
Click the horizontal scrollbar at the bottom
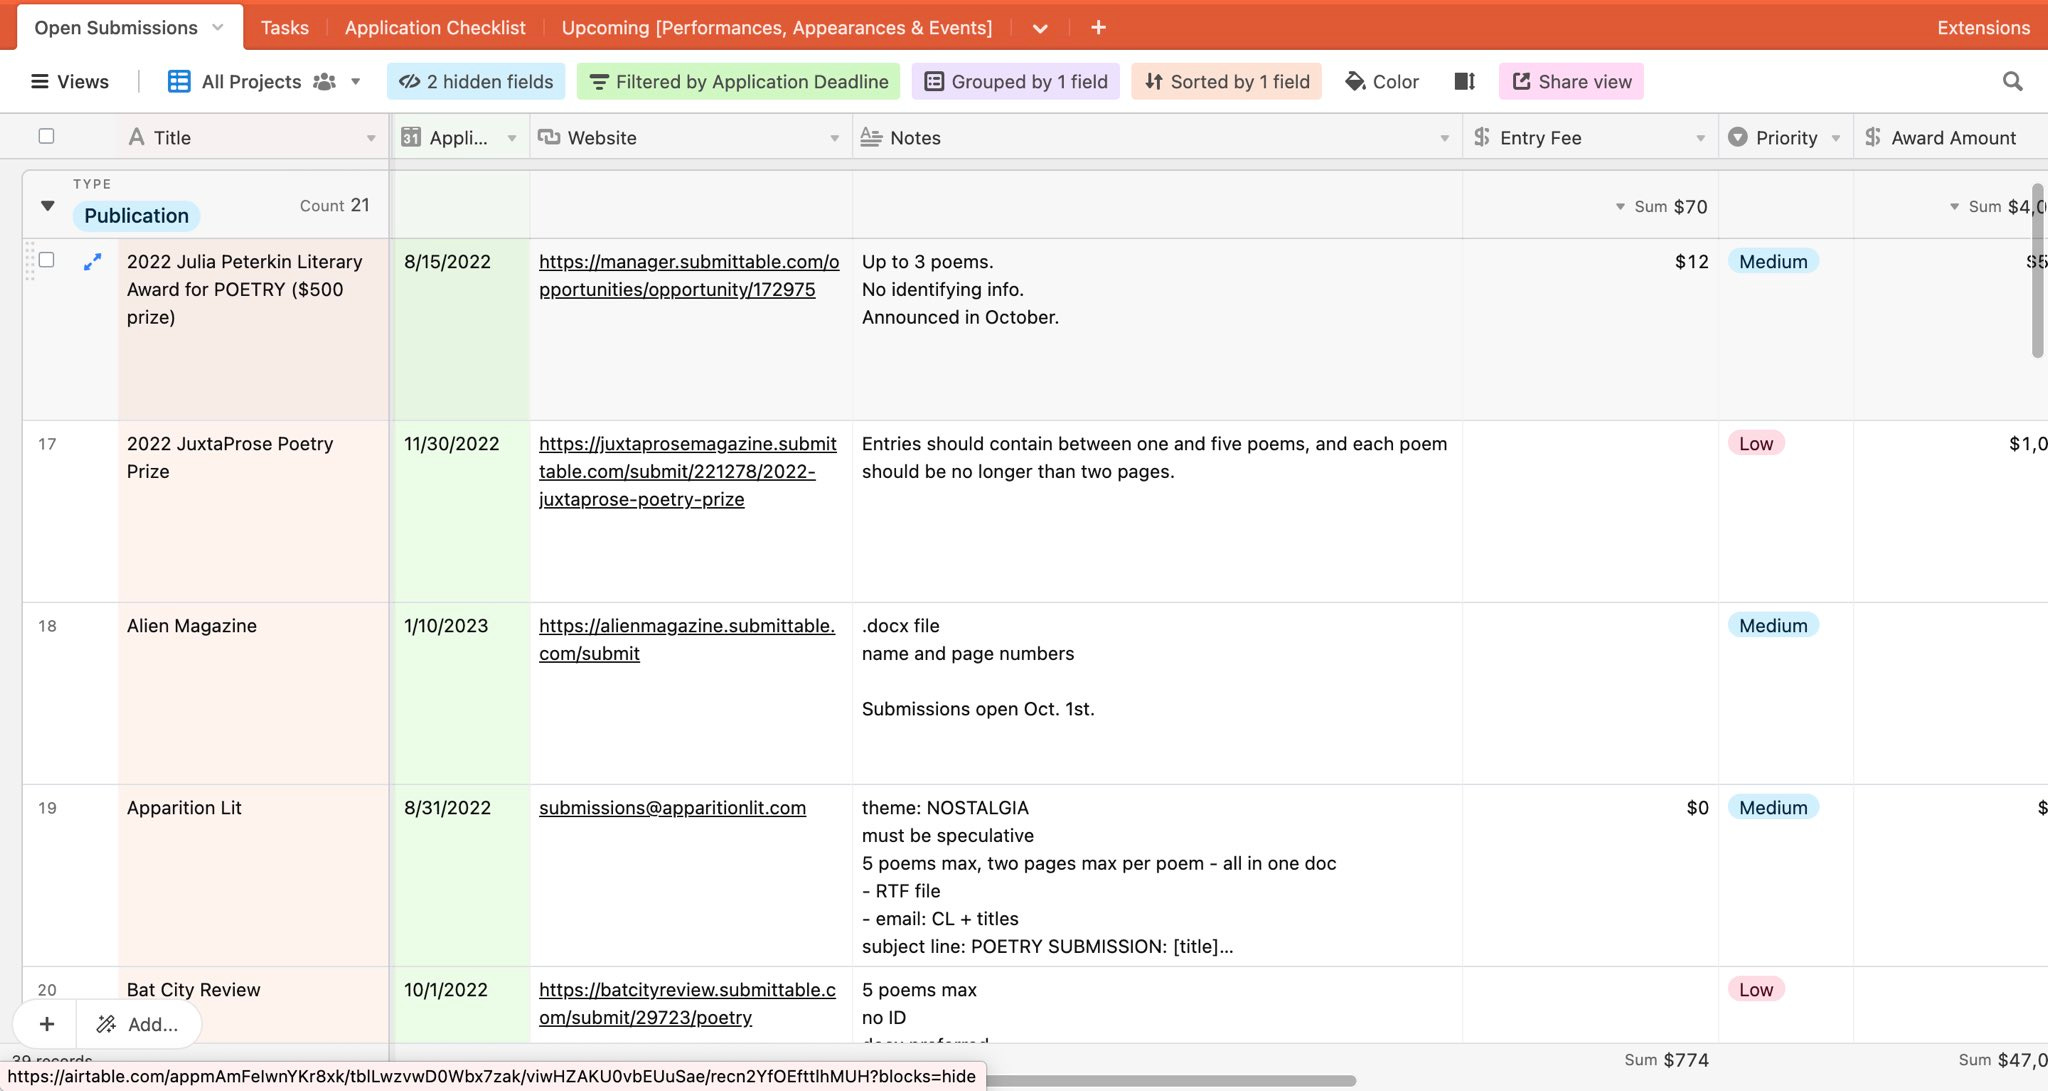(1170, 1080)
